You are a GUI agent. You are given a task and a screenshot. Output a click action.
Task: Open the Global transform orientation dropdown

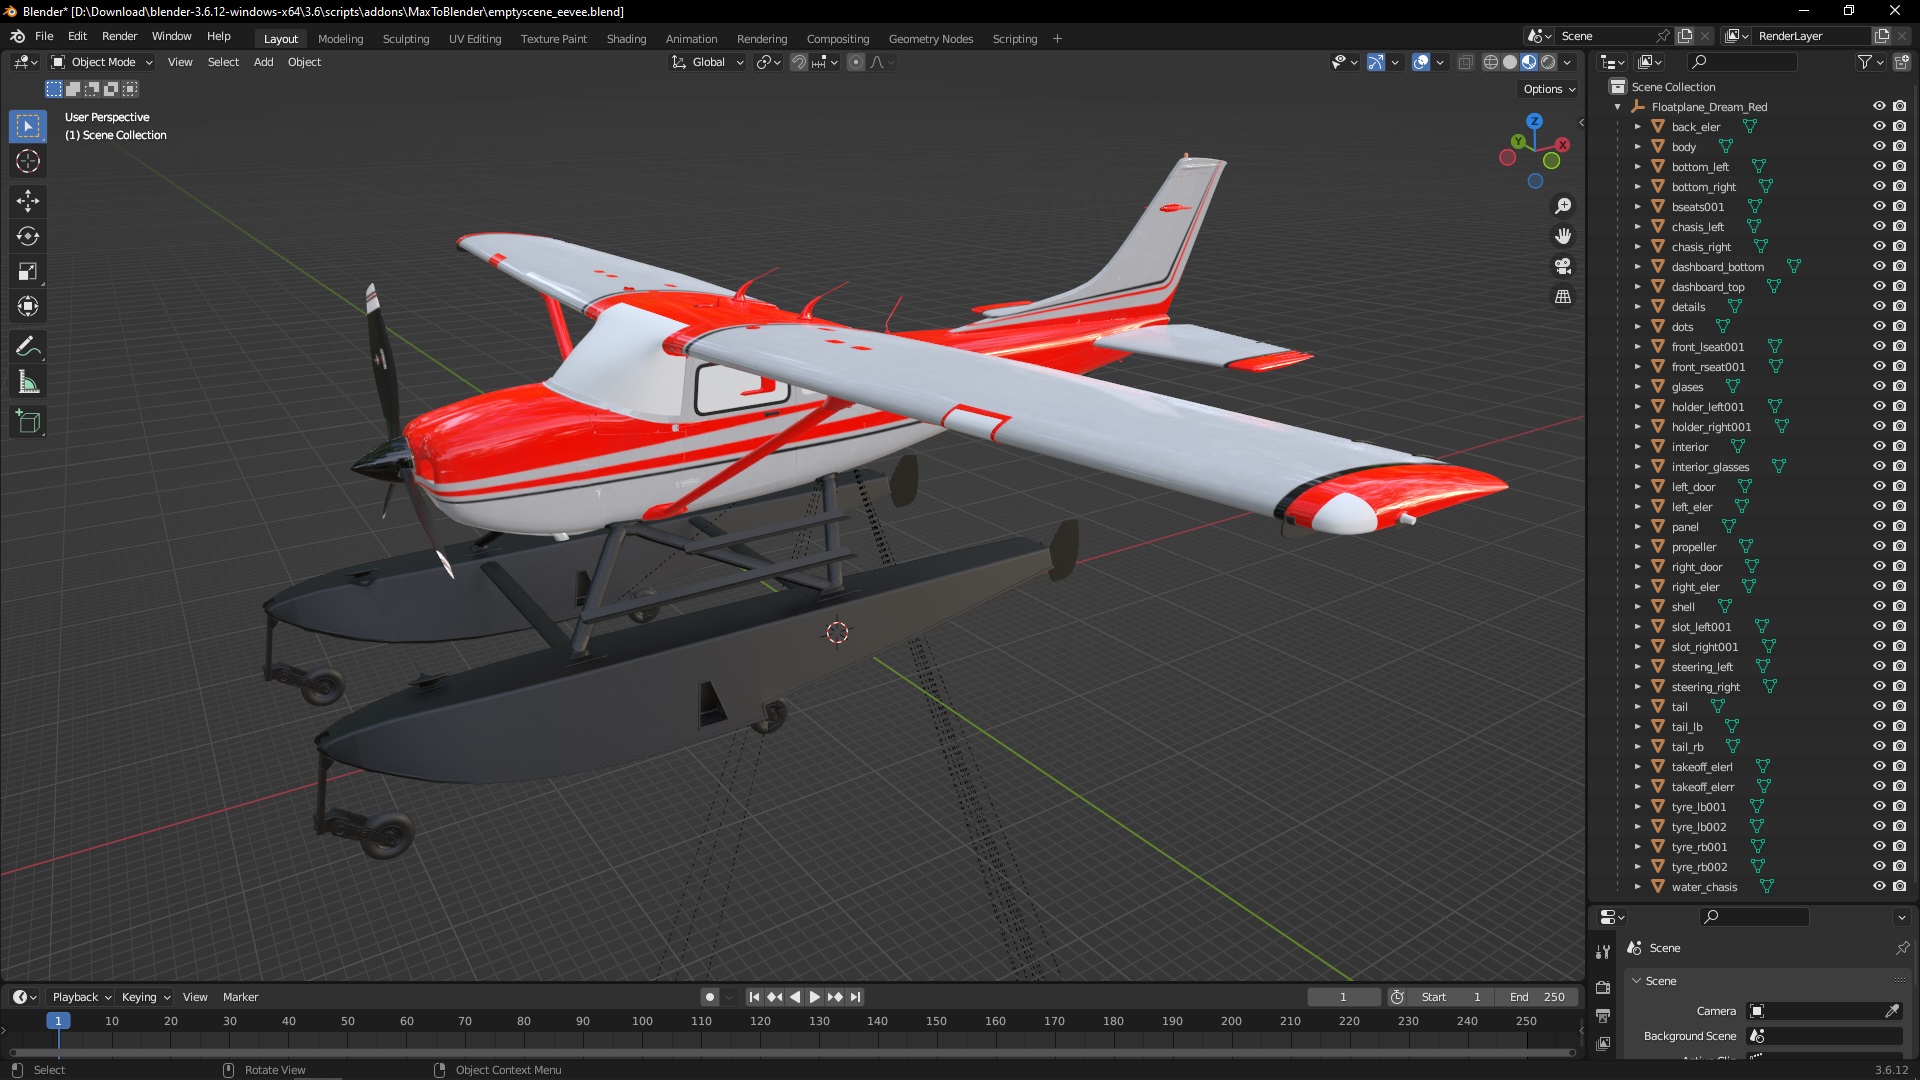(x=708, y=62)
